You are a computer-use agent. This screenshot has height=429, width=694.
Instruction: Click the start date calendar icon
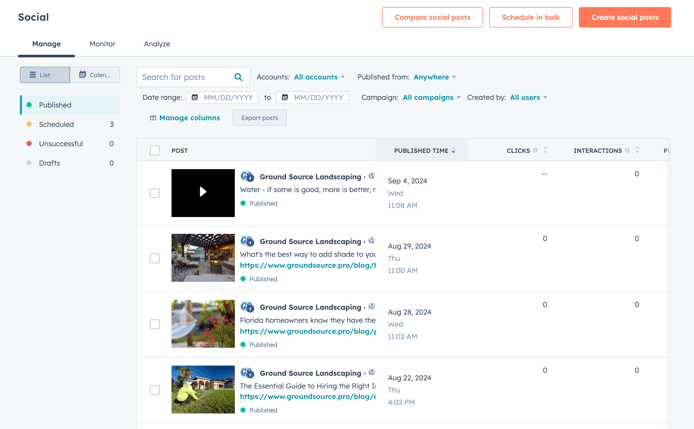click(195, 97)
